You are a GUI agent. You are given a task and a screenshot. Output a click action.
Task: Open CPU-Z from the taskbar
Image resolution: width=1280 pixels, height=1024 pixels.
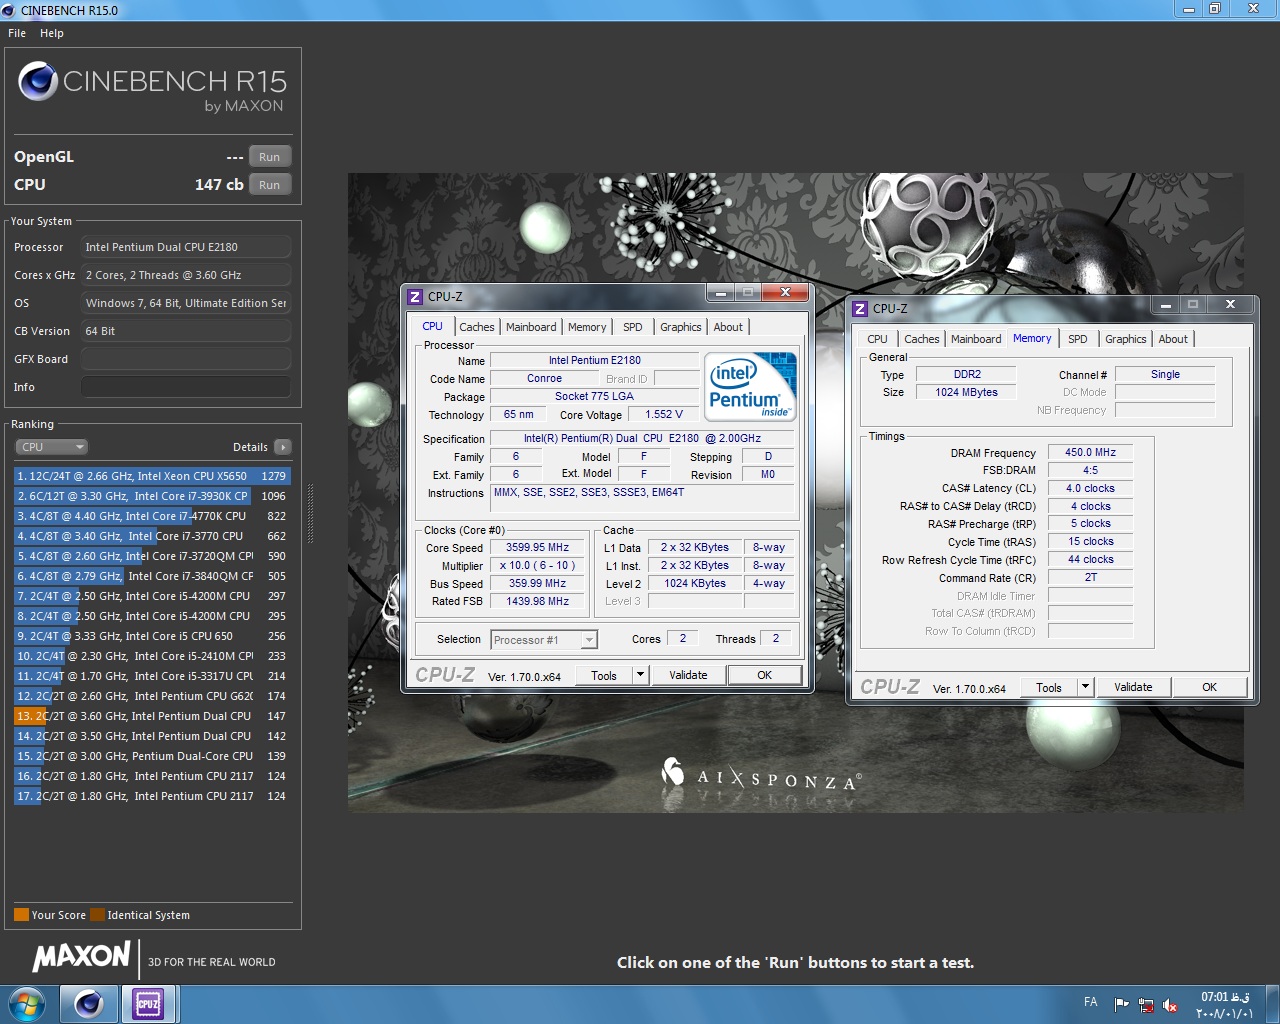pos(148,1003)
